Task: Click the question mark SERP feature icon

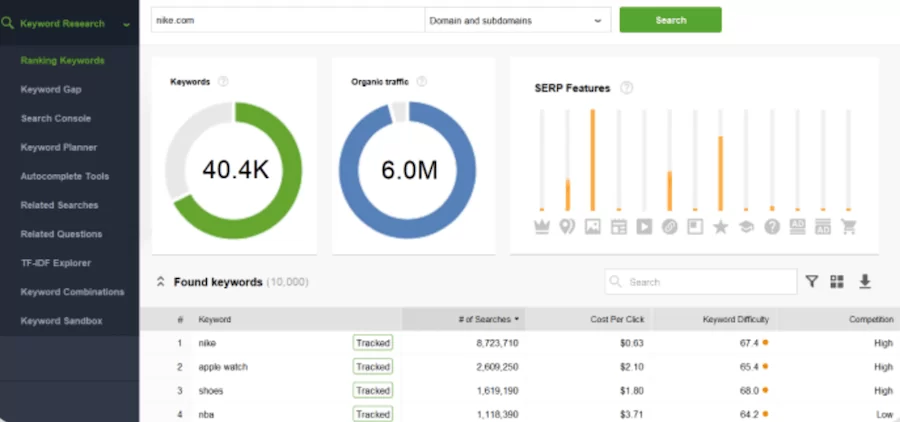Action: [x=772, y=227]
